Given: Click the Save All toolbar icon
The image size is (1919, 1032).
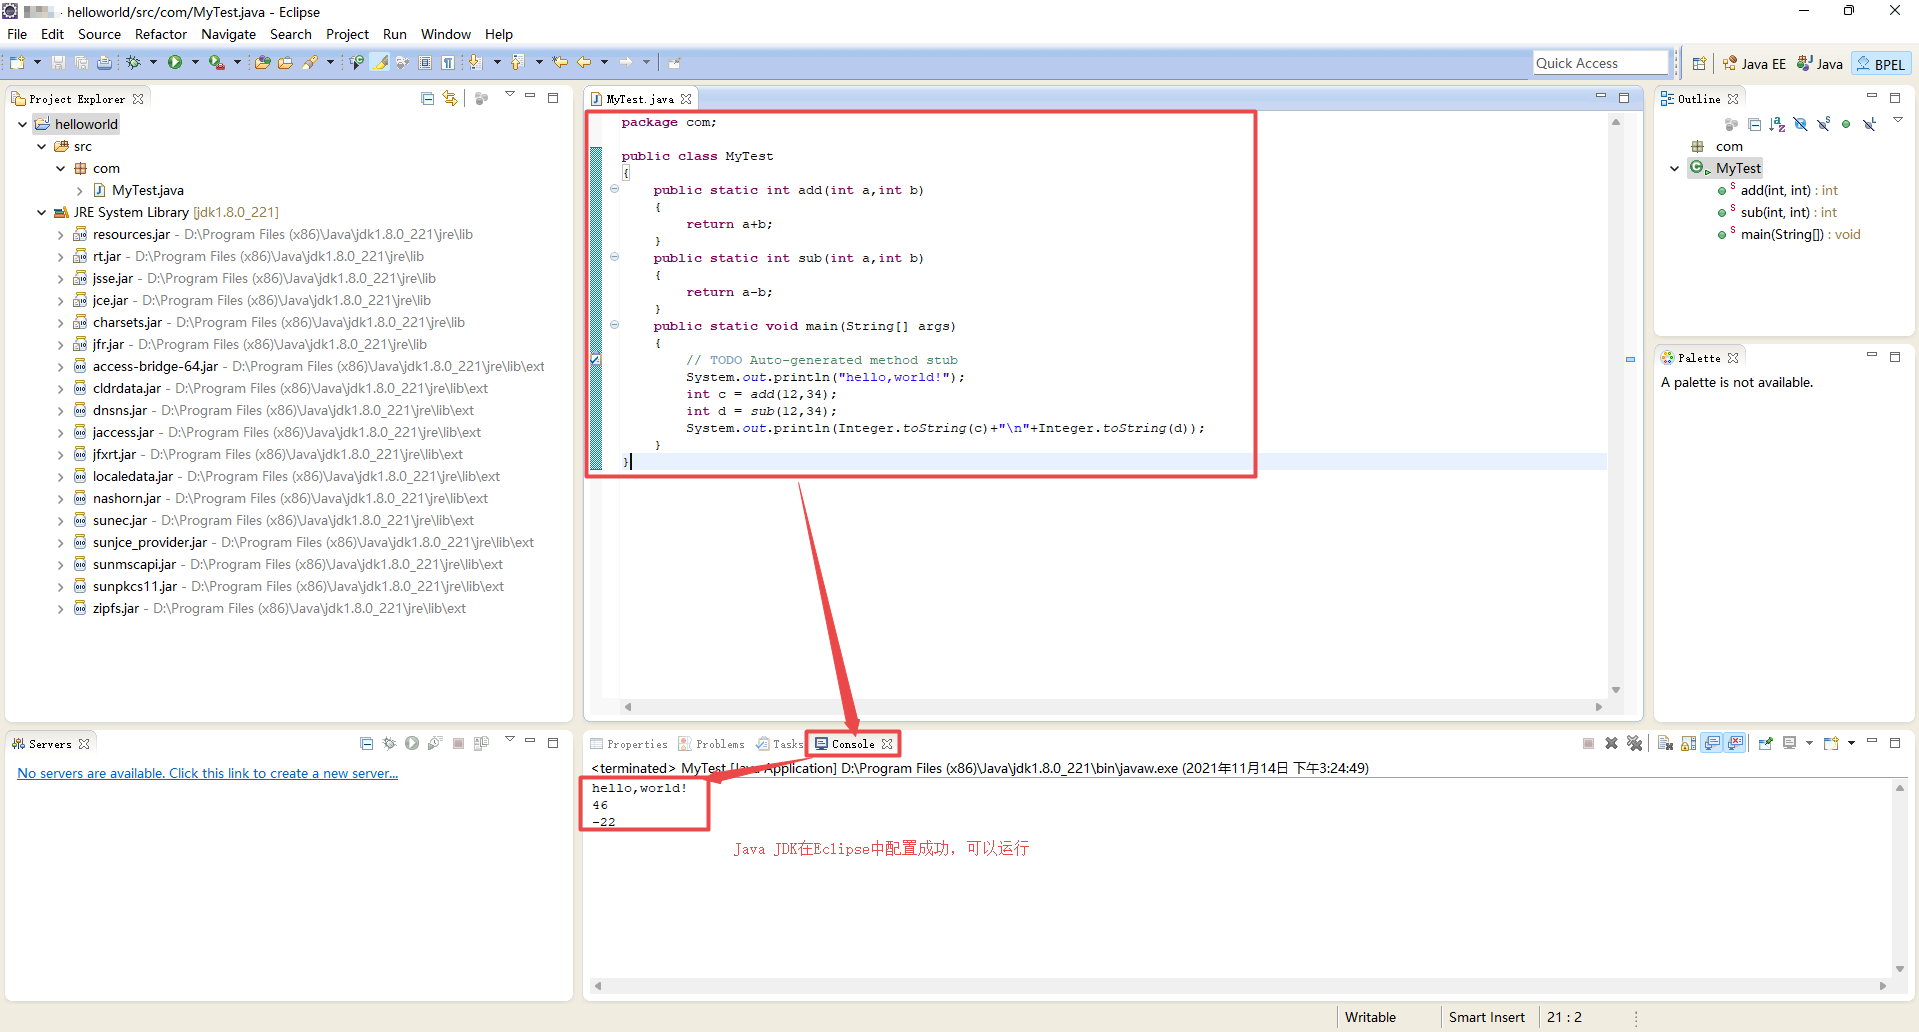Looking at the screenshot, I should (81, 62).
